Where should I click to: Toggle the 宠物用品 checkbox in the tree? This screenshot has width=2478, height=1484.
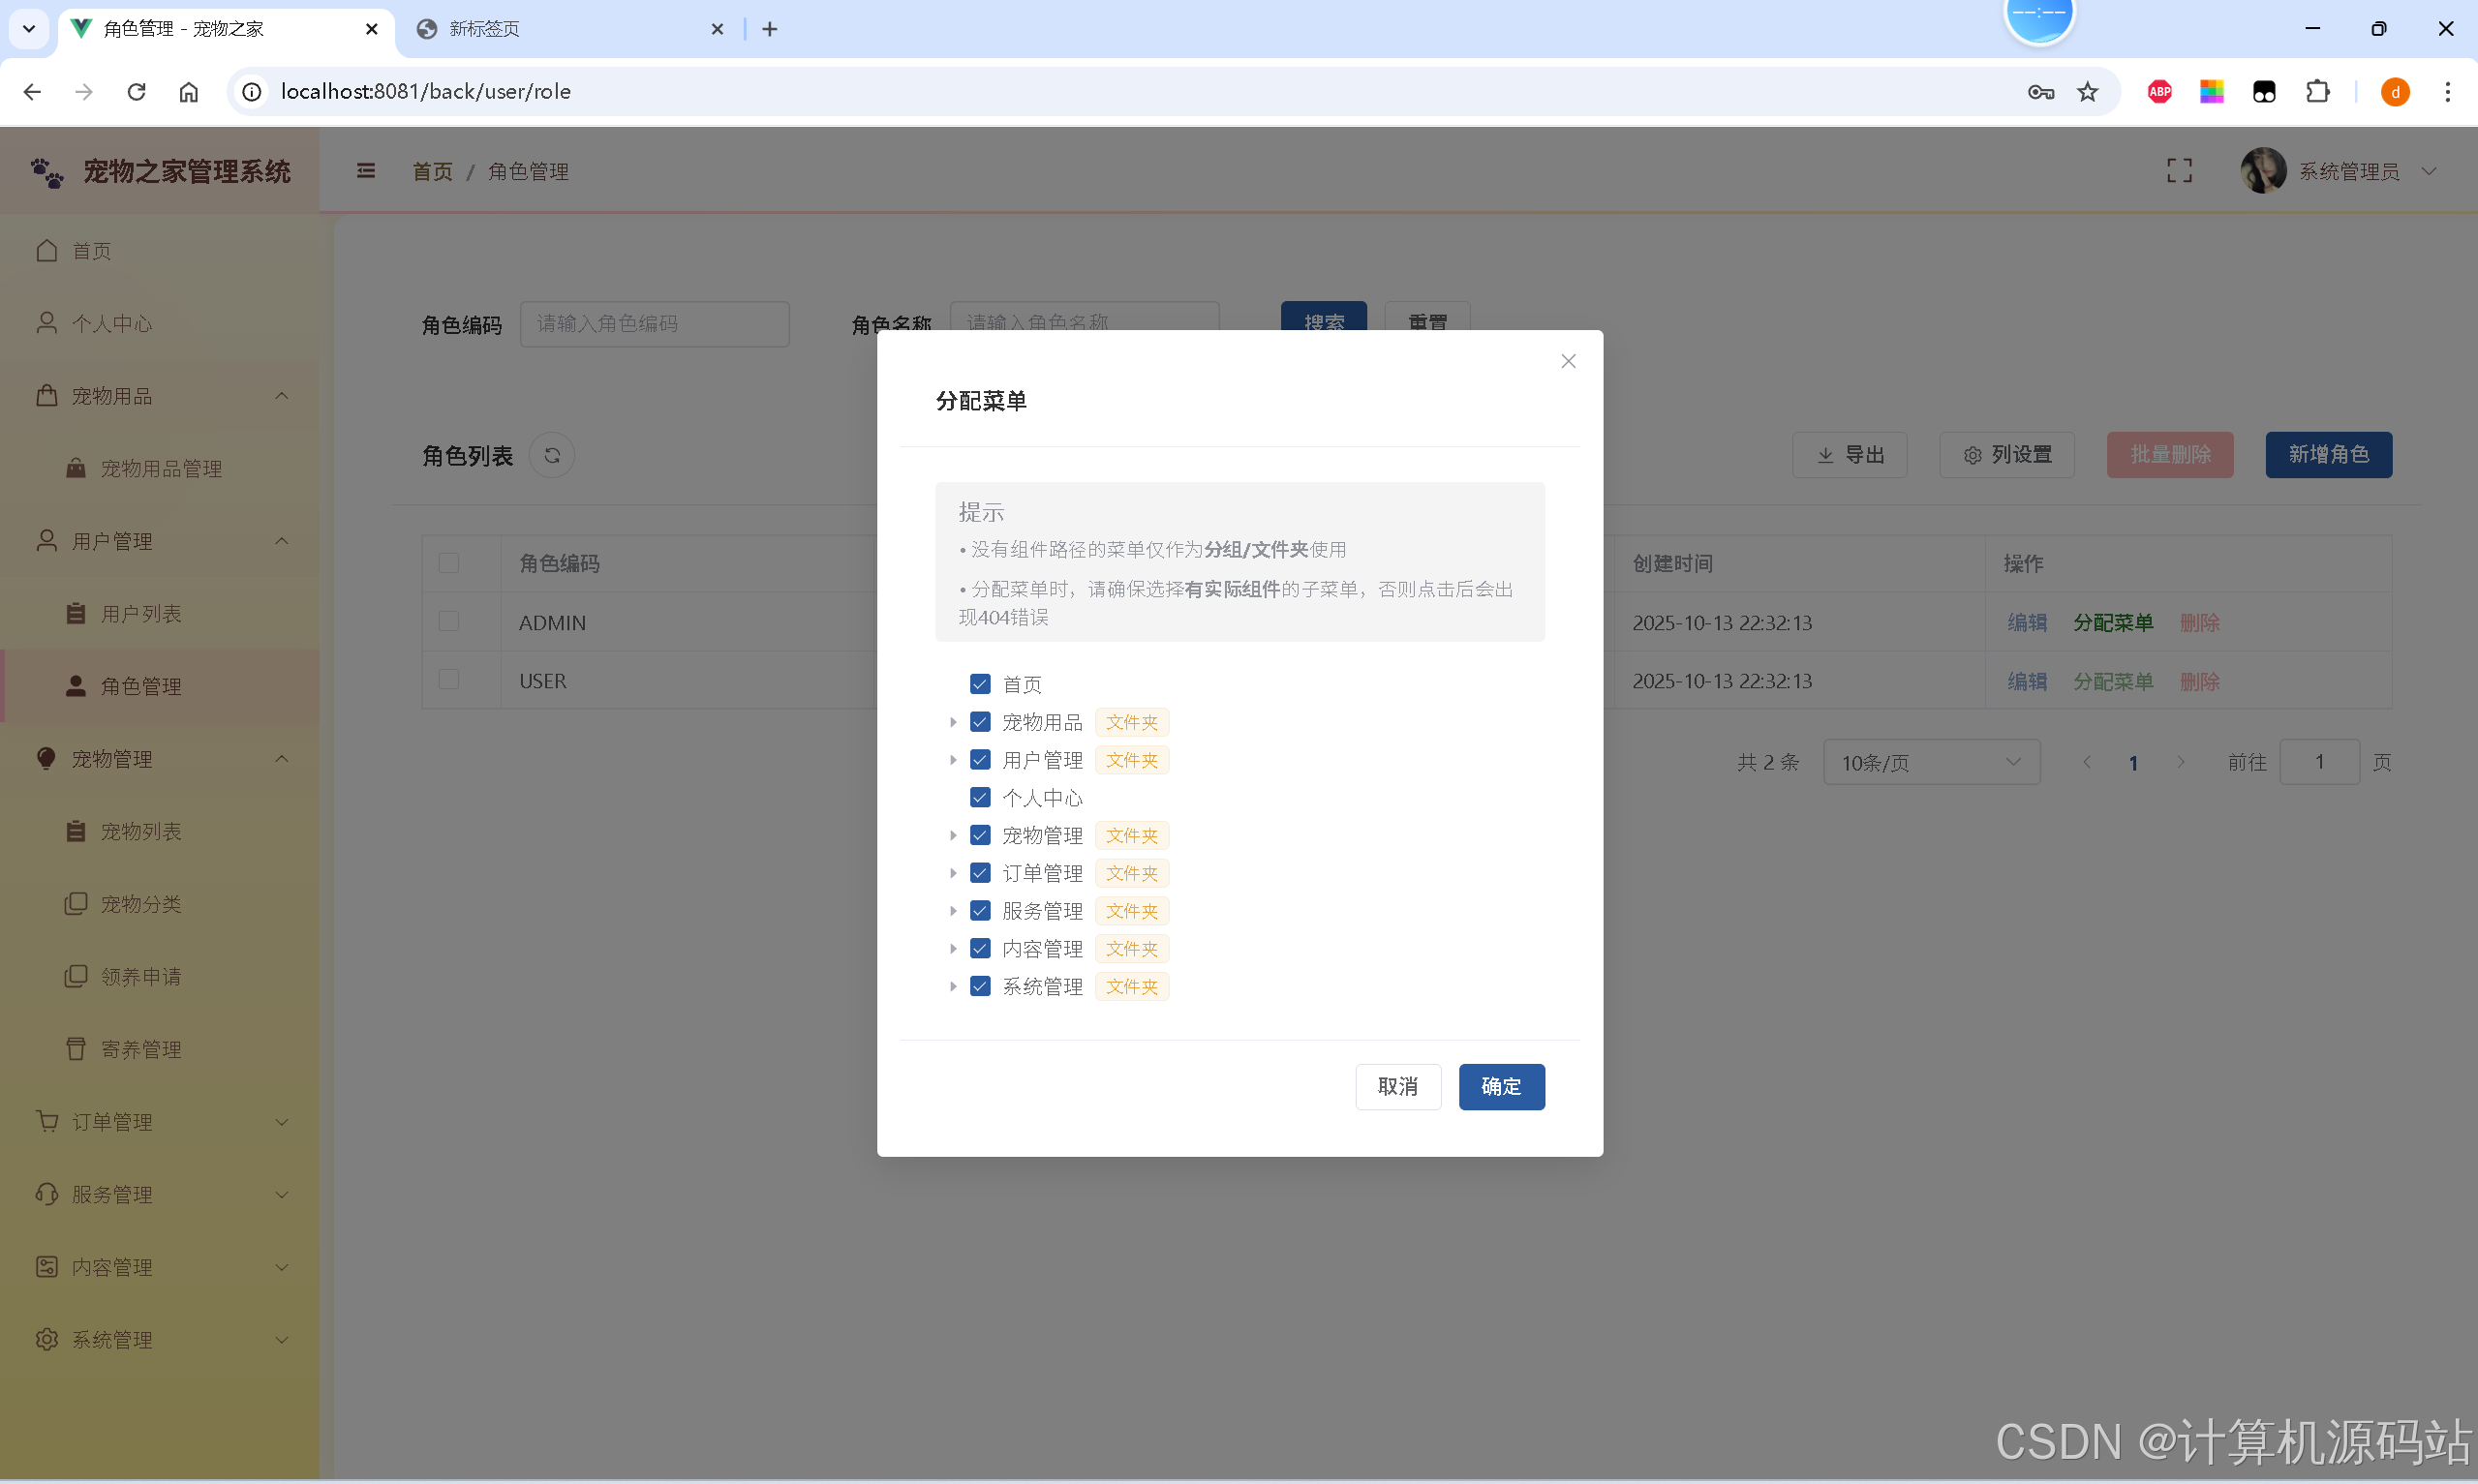click(x=980, y=722)
